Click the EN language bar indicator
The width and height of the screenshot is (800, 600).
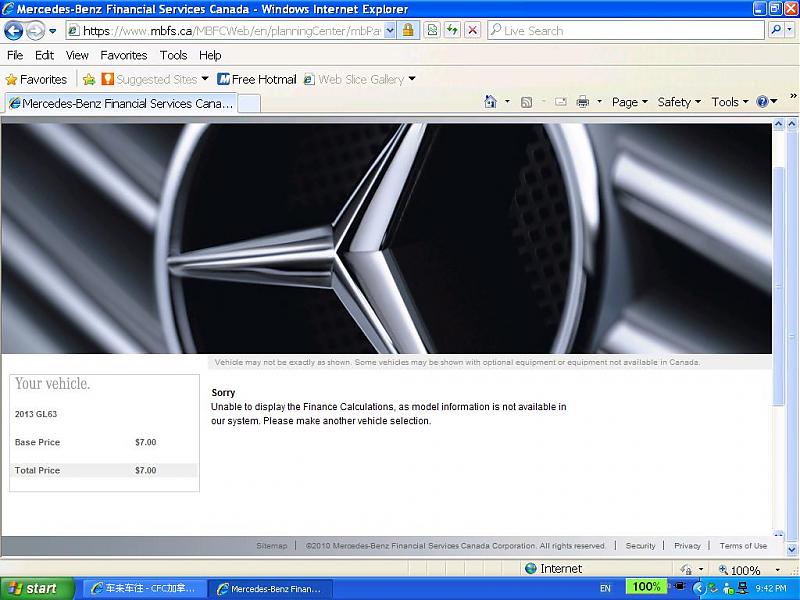(x=605, y=588)
